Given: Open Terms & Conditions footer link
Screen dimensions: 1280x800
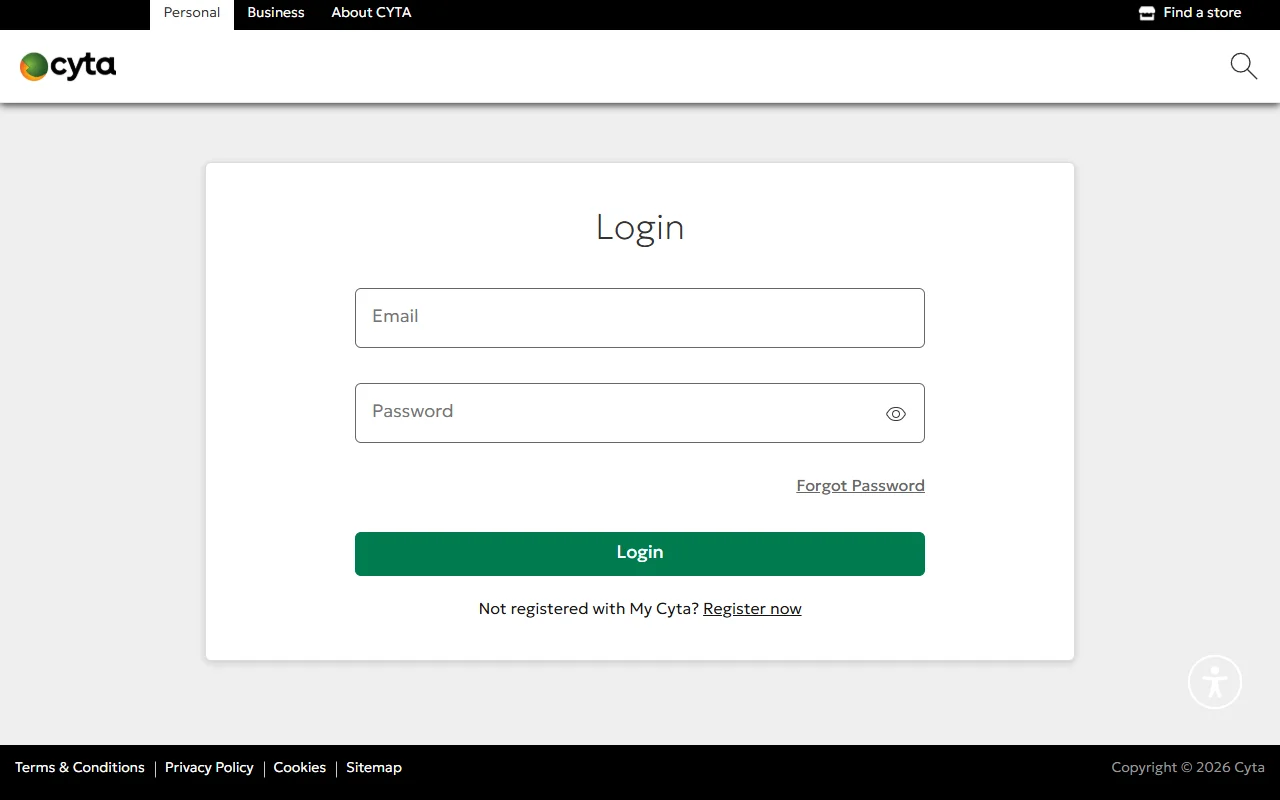Looking at the screenshot, I should click(80, 768).
